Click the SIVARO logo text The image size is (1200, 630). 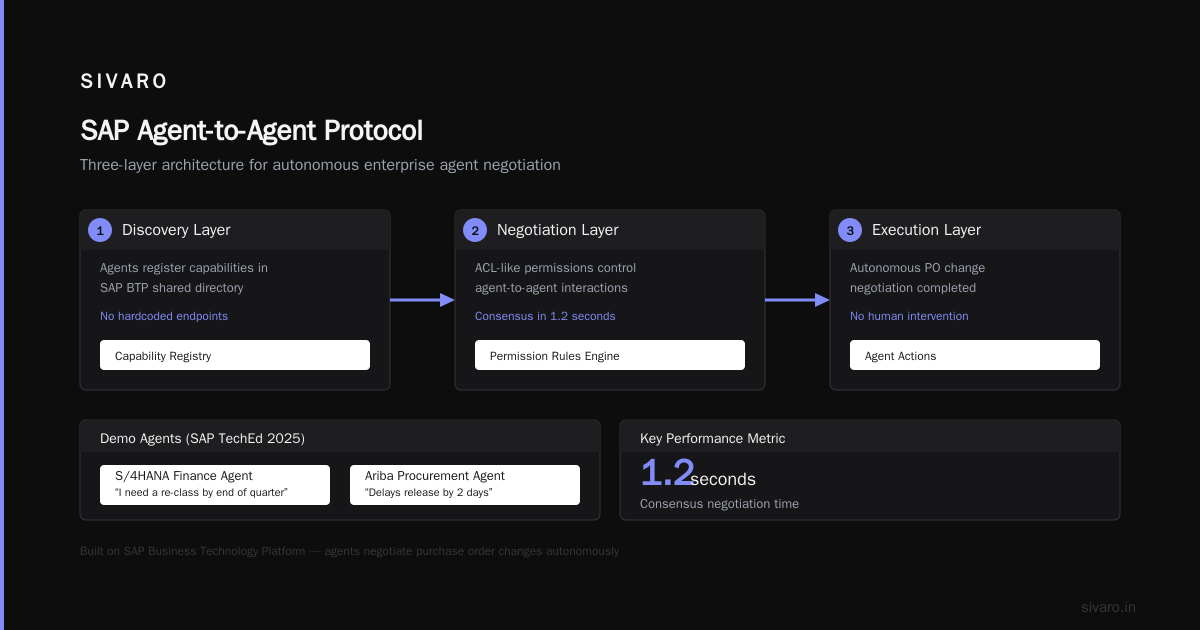pos(124,81)
